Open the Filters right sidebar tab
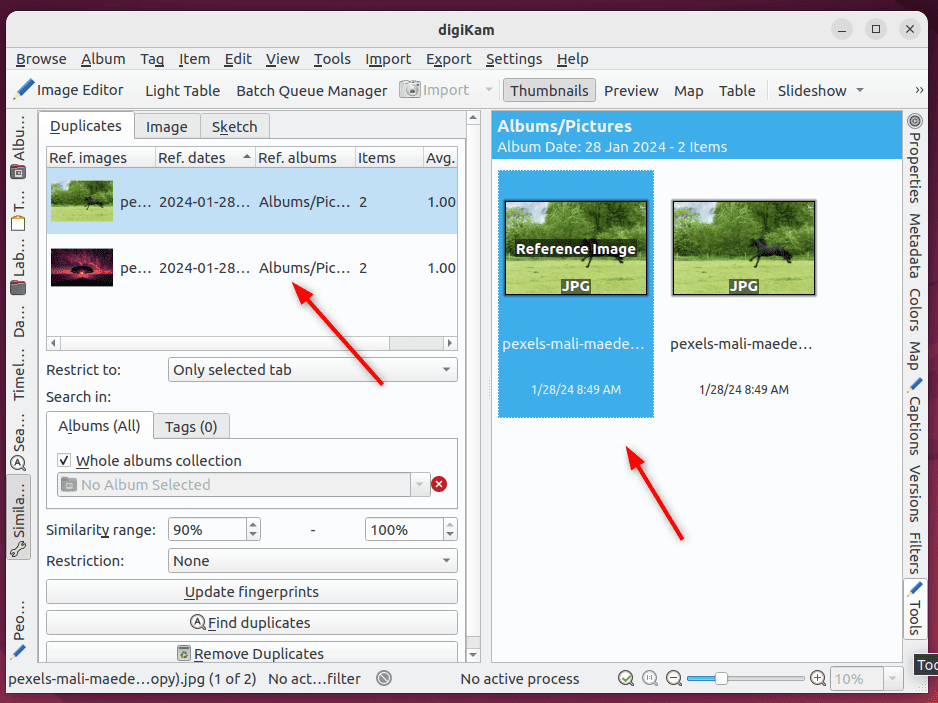 click(915, 553)
